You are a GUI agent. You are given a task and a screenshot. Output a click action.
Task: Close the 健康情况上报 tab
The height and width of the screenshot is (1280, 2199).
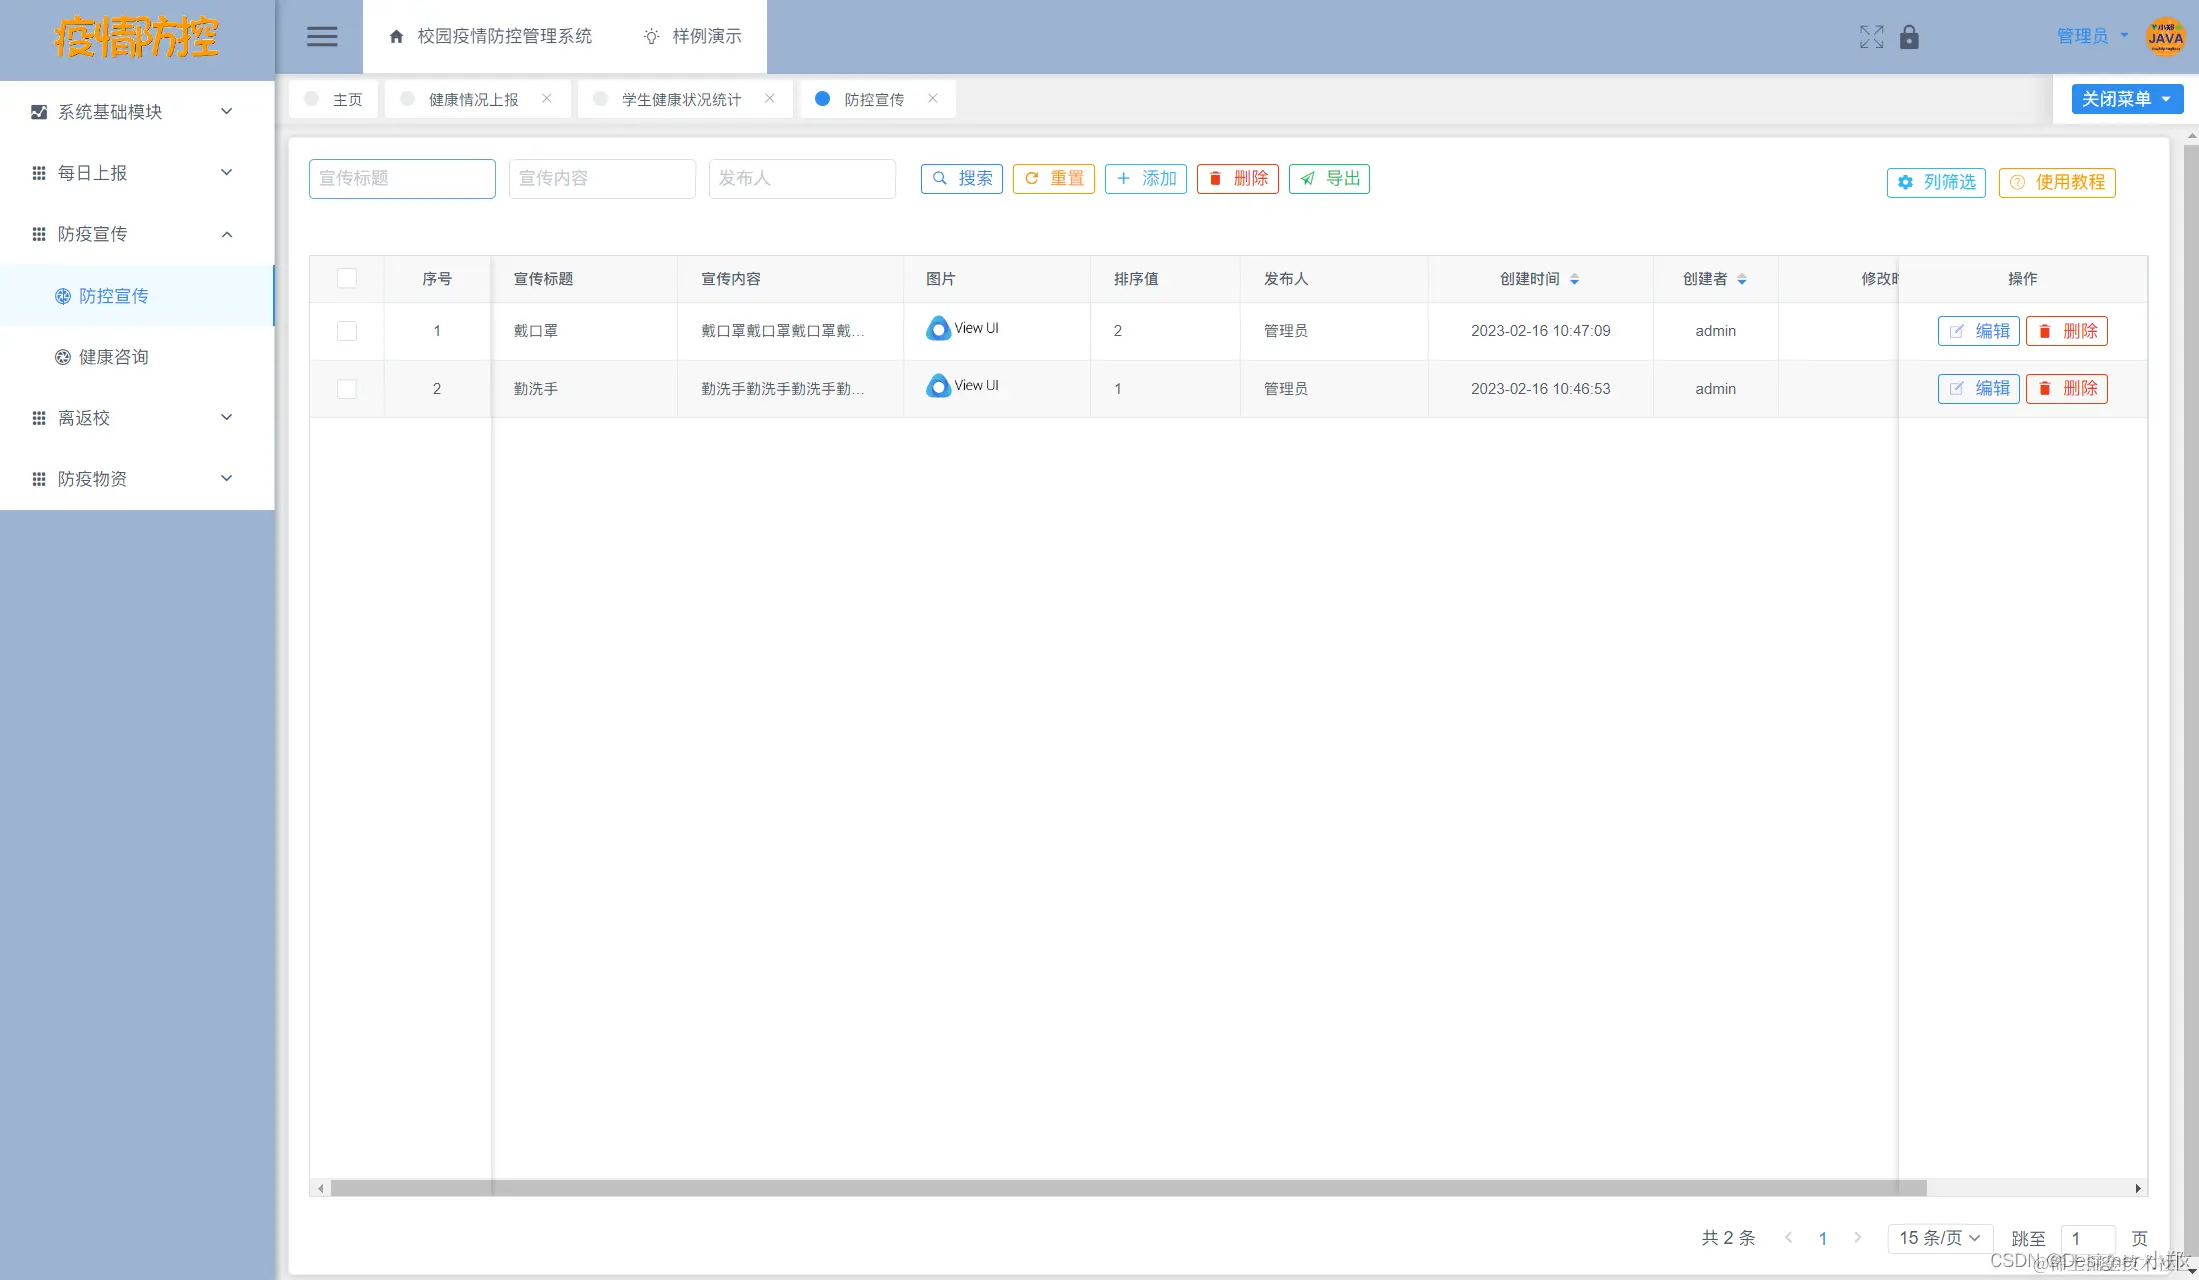pos(547,98)
